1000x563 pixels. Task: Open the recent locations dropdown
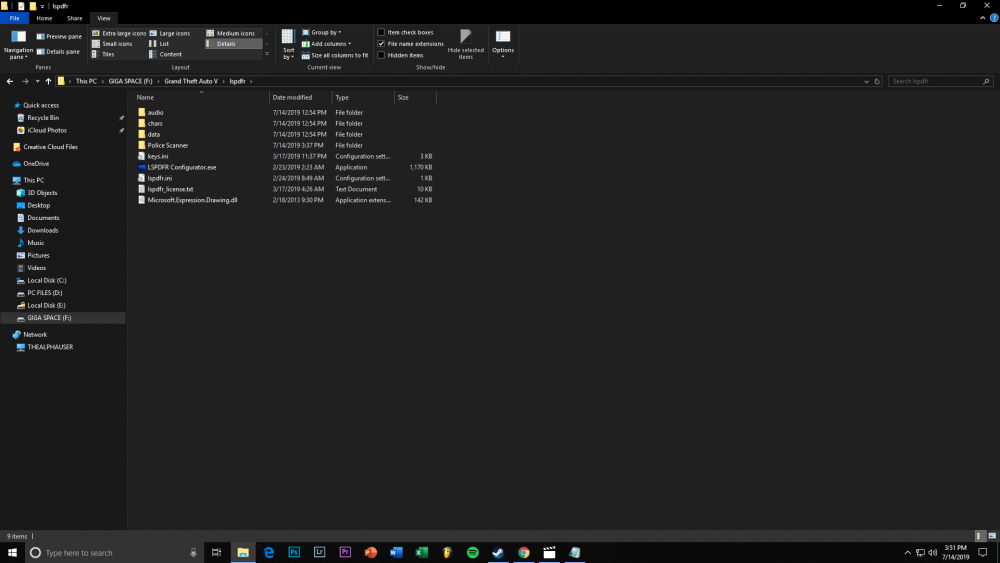38,82
